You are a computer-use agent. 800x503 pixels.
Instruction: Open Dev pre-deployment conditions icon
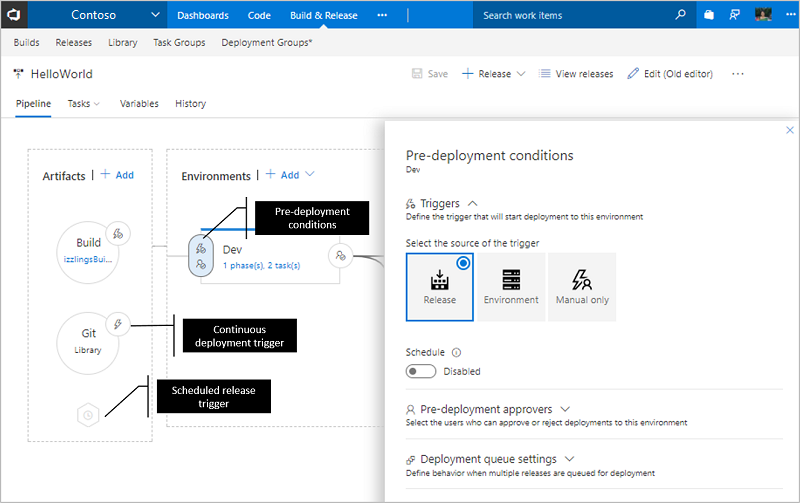click(x=201, y=256)
